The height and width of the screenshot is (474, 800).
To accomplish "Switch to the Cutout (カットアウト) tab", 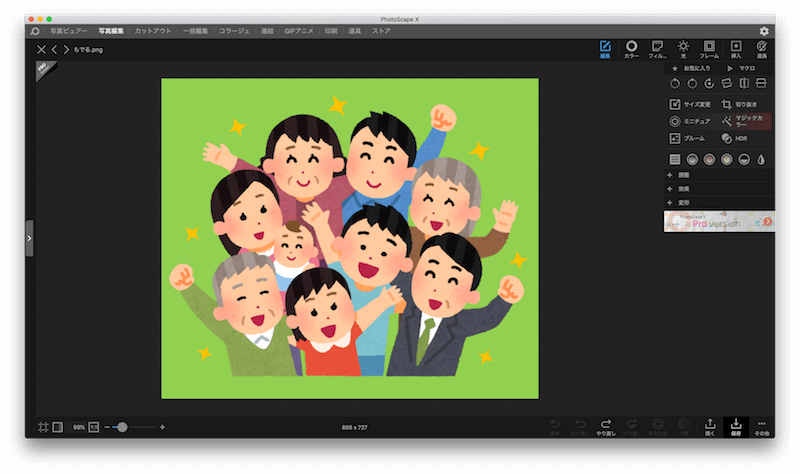I will click(151, 32).
